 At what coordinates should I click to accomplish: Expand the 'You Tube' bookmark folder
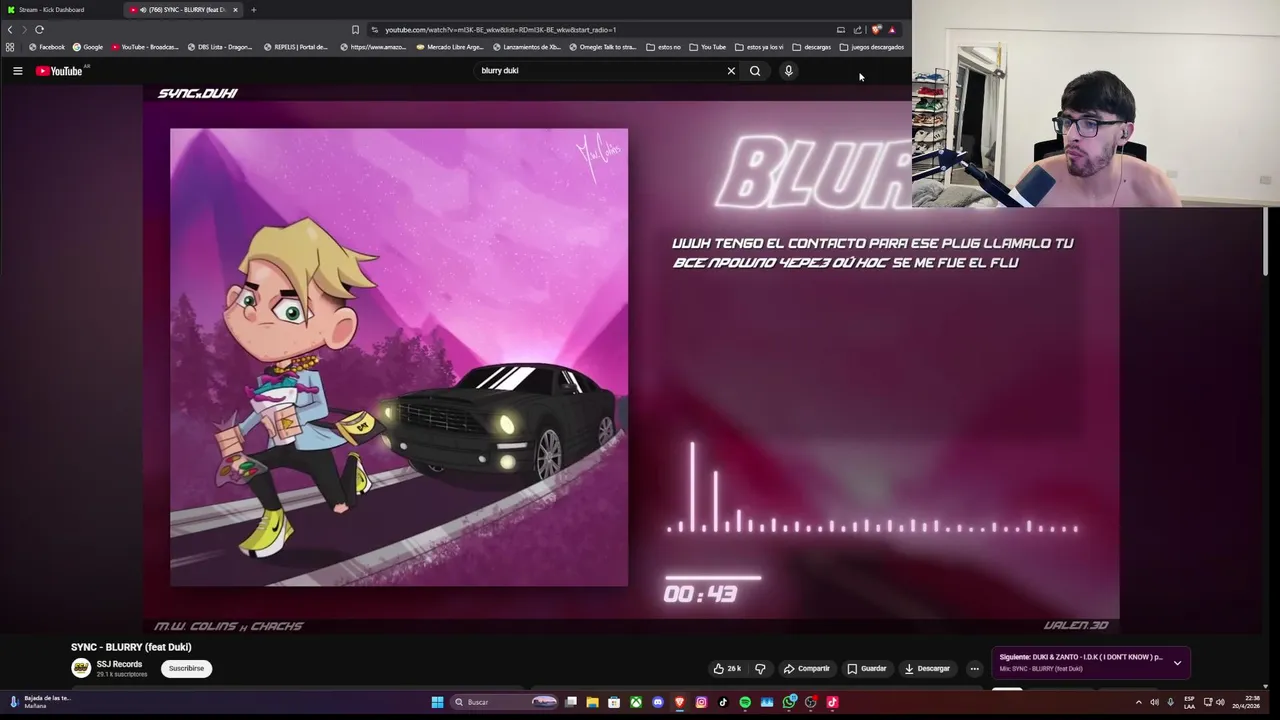pos(708,47)
